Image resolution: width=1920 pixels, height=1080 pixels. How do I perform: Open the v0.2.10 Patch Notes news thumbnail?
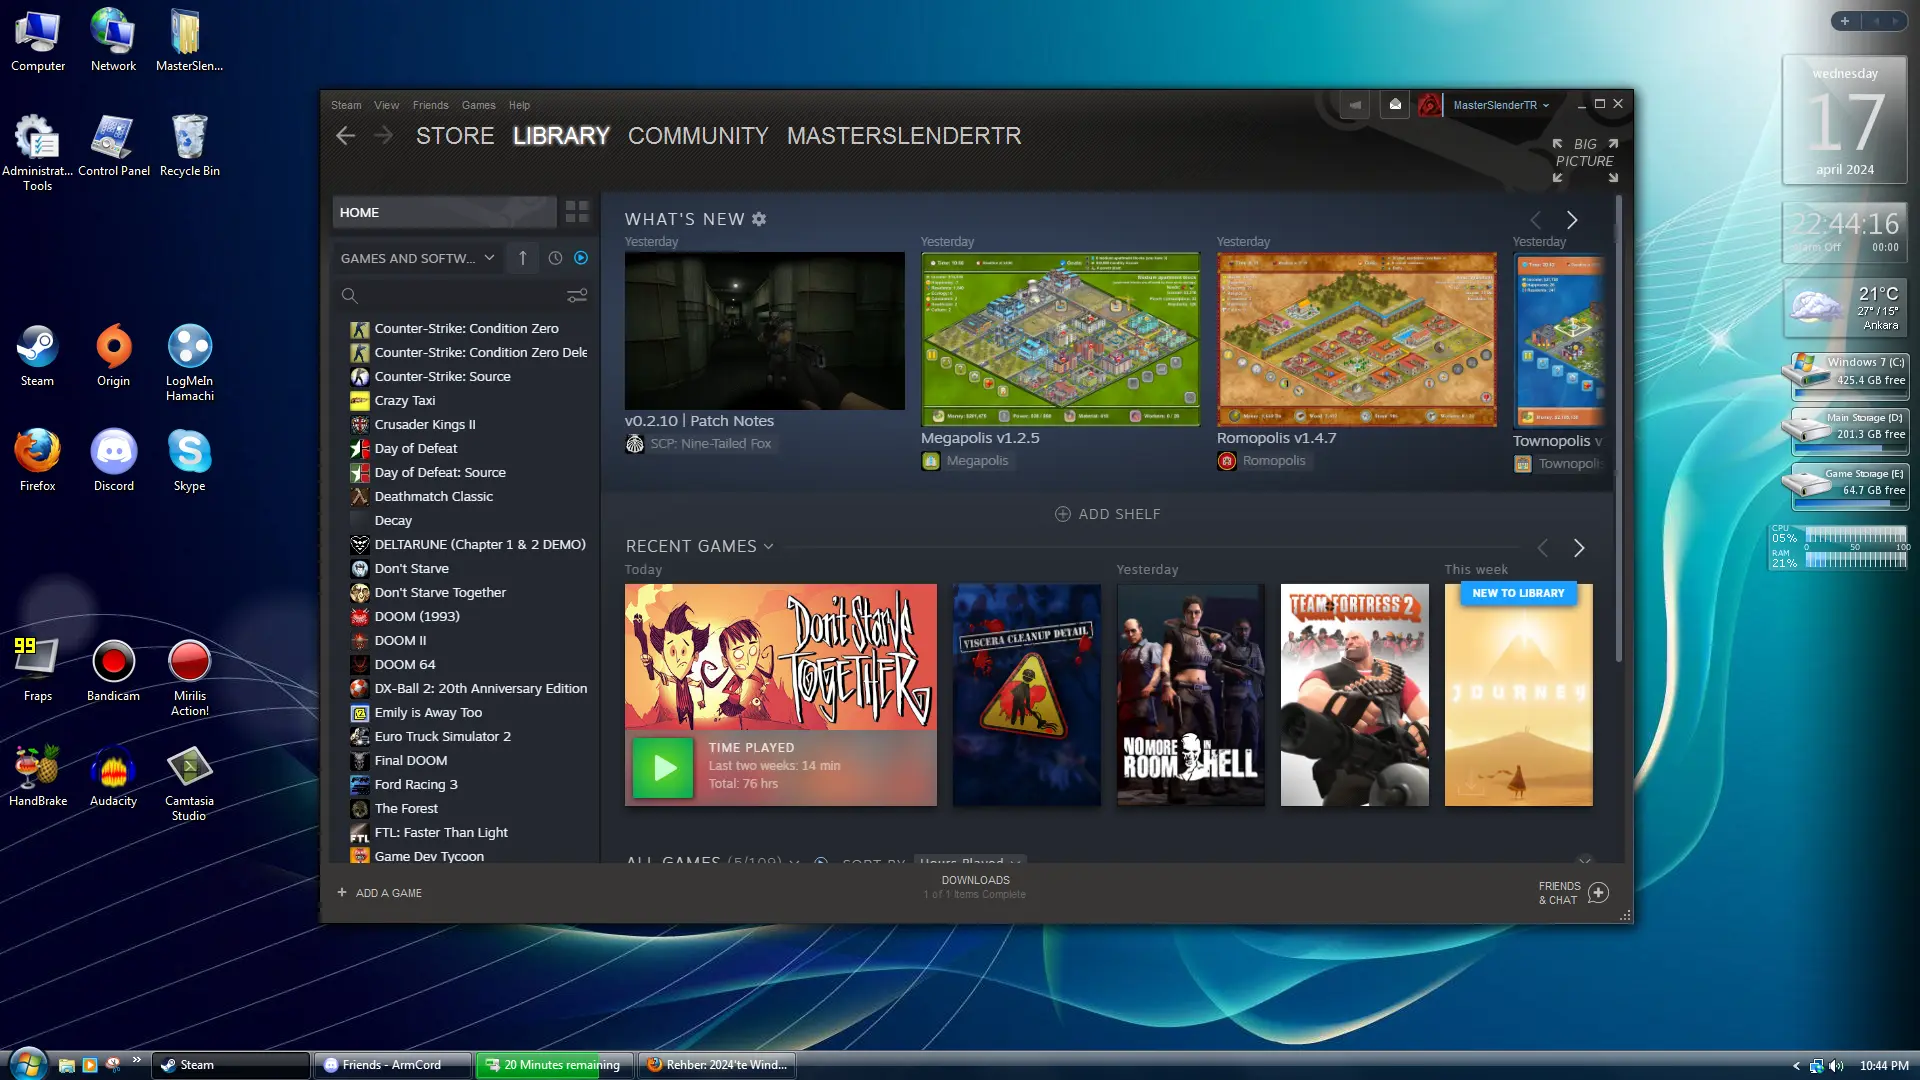(x=764, y=330)
